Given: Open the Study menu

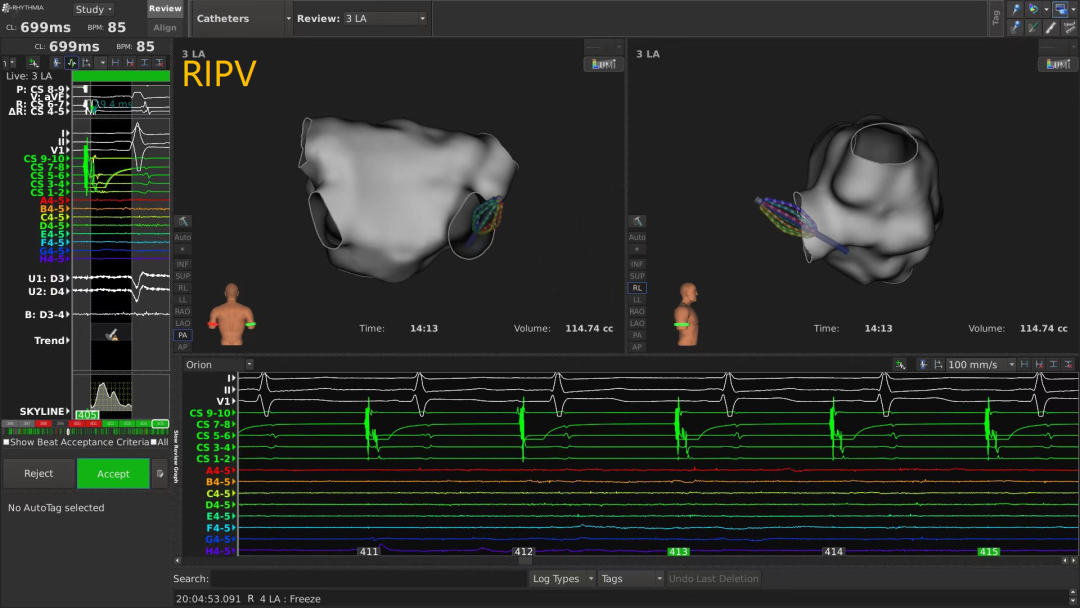Looking at the screenshot, I should point(94,9).
